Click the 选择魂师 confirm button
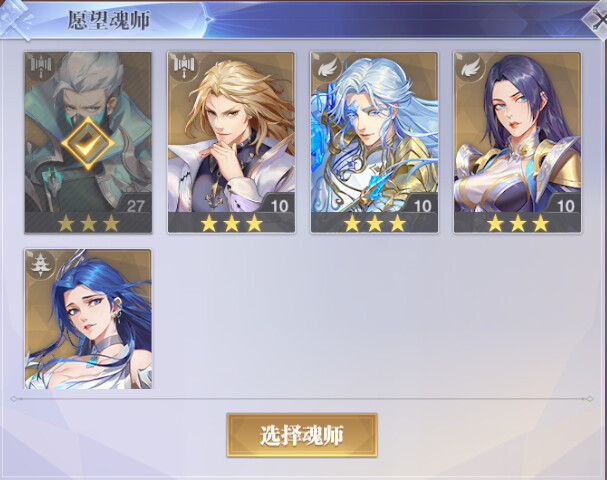Image resolution: width=607 pixels, height=480 pixels. (x=302, y=435)
